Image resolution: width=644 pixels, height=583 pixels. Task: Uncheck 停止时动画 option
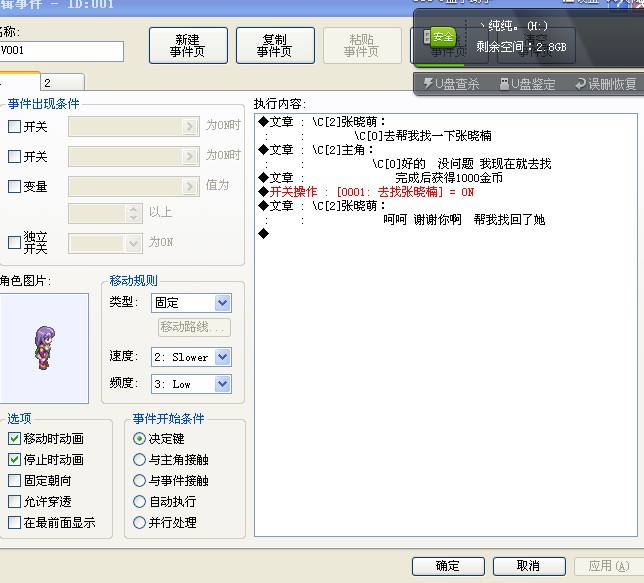14,460
